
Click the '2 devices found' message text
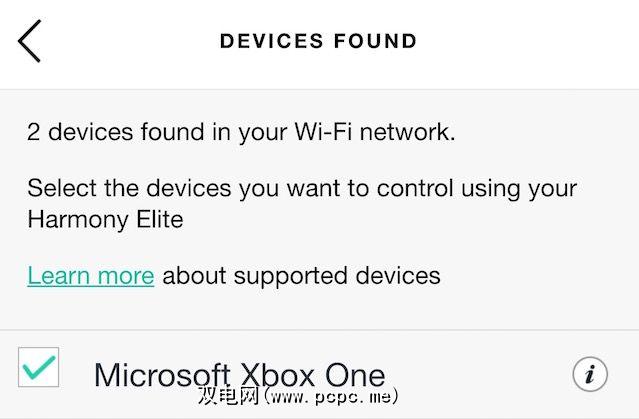point(241,131)
